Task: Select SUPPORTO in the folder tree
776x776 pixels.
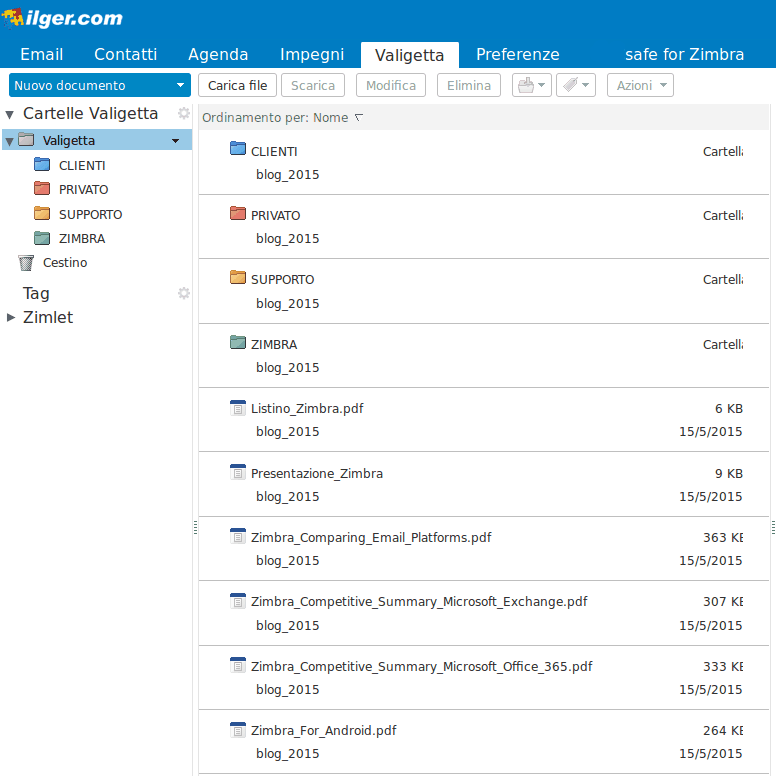Action: pos(91,214)
